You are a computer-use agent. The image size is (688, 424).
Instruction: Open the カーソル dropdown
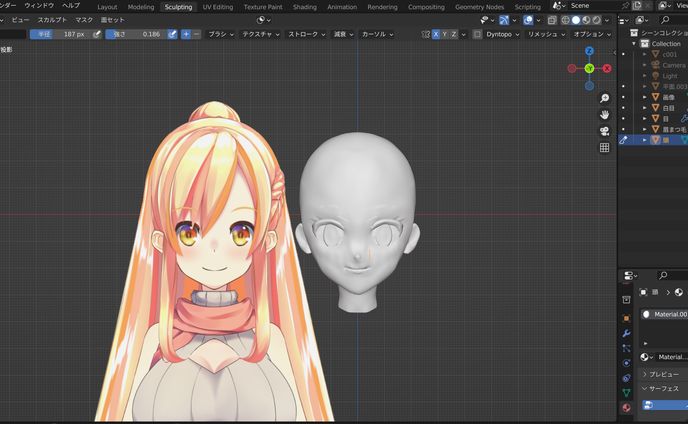click(x=377, y=34)
